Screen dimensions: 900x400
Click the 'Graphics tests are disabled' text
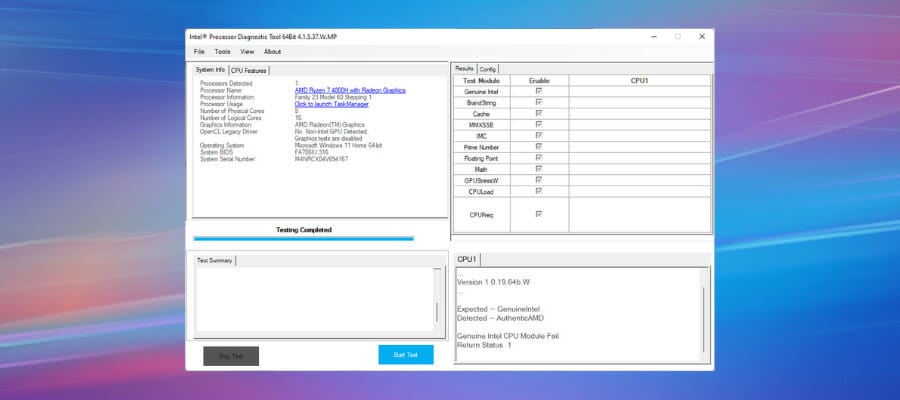328,138
